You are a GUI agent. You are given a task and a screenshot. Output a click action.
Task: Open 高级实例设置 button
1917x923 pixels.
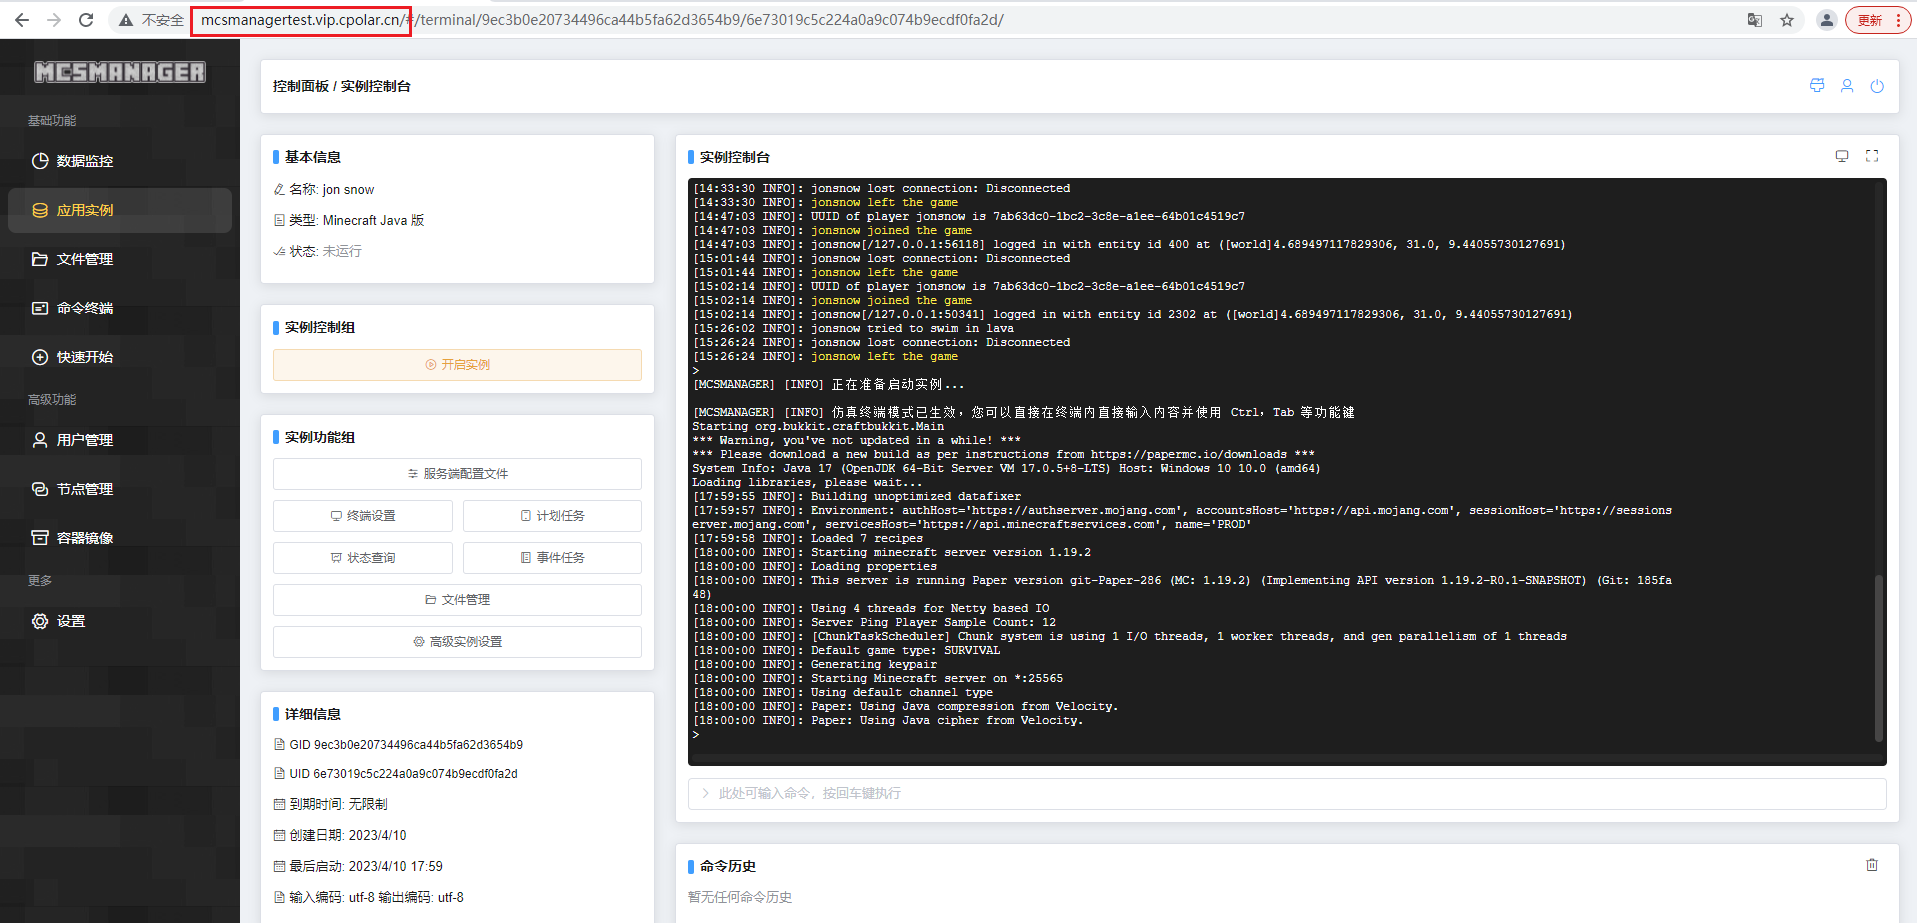tap(457, 642)
